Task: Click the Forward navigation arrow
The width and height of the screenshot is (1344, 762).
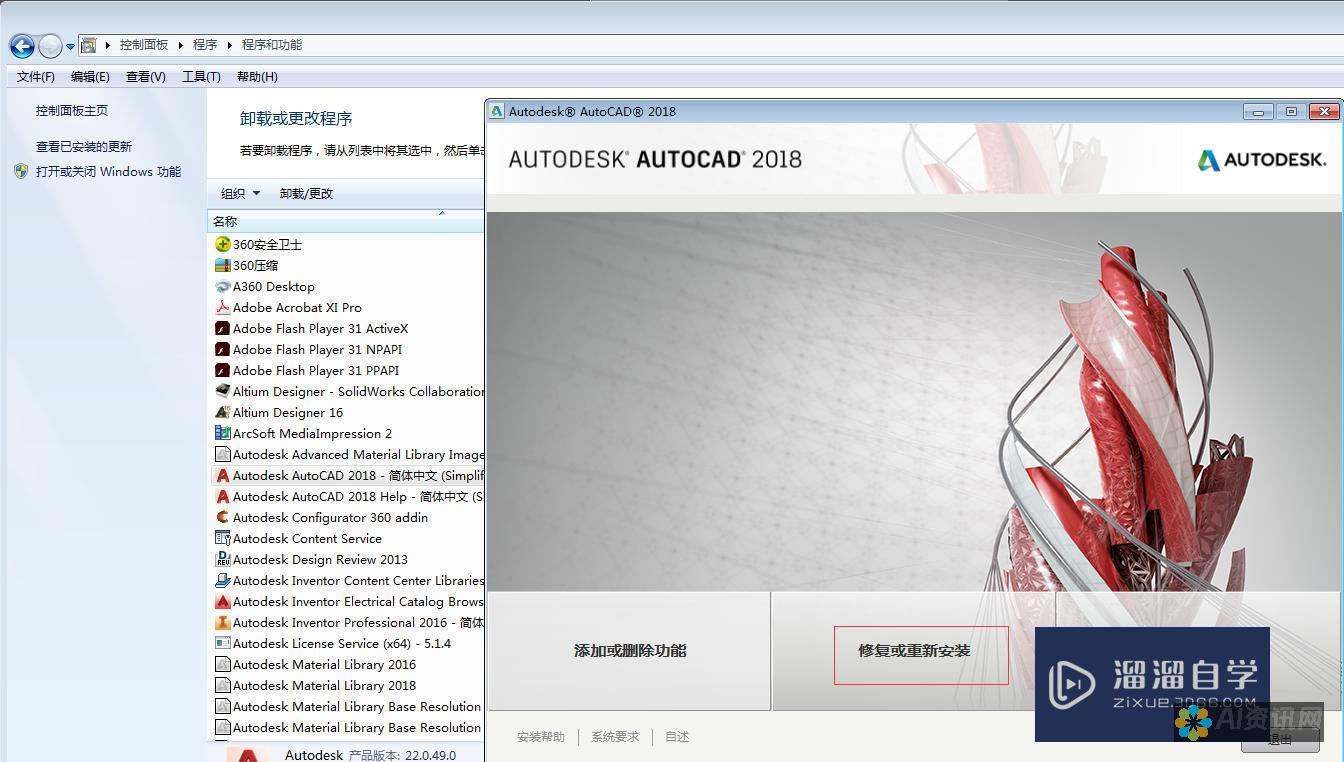Action: [x=50, y=46]
